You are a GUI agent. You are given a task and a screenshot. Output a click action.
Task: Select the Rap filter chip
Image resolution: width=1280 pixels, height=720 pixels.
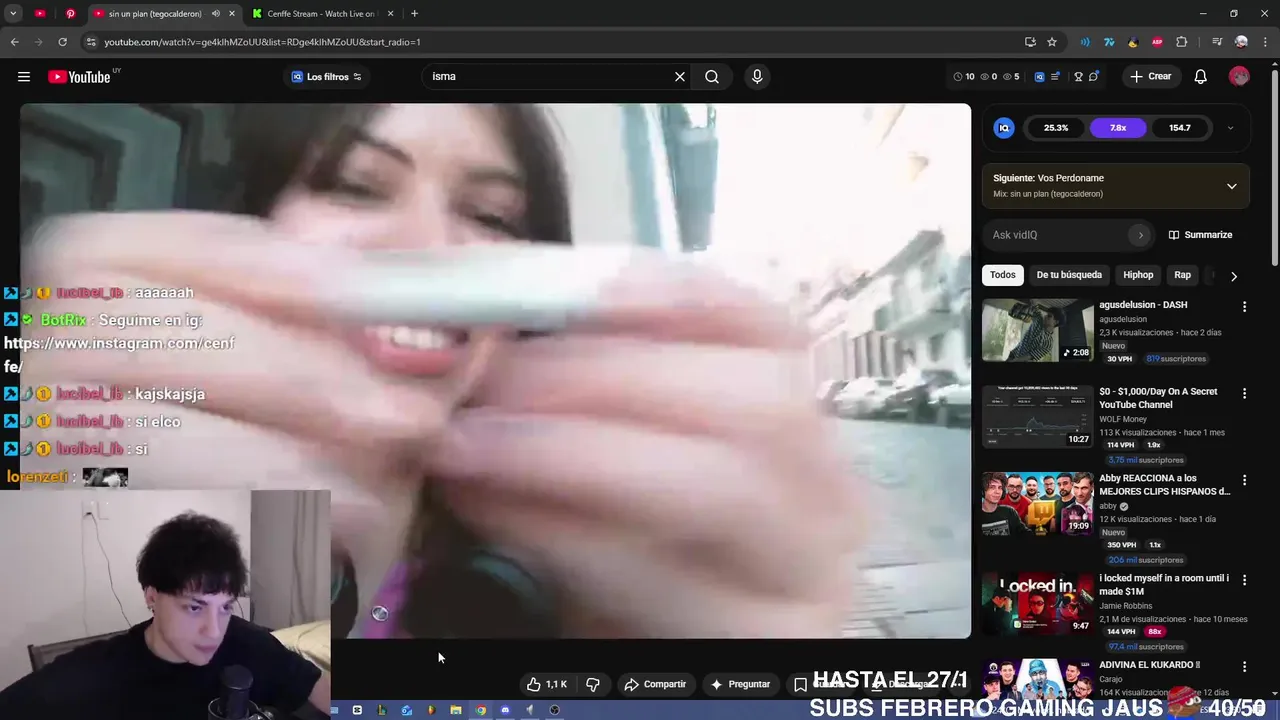point(1183,275)
